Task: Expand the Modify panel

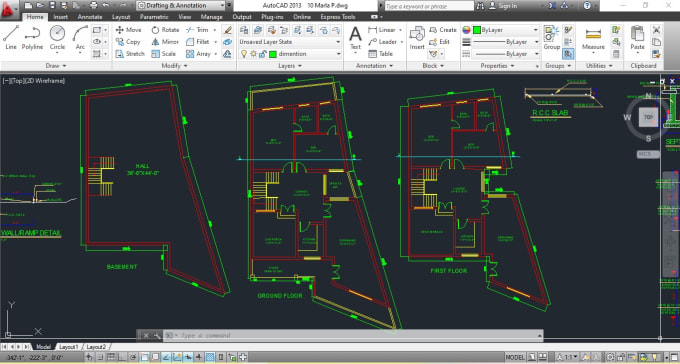Action: (x=174, y=66)
